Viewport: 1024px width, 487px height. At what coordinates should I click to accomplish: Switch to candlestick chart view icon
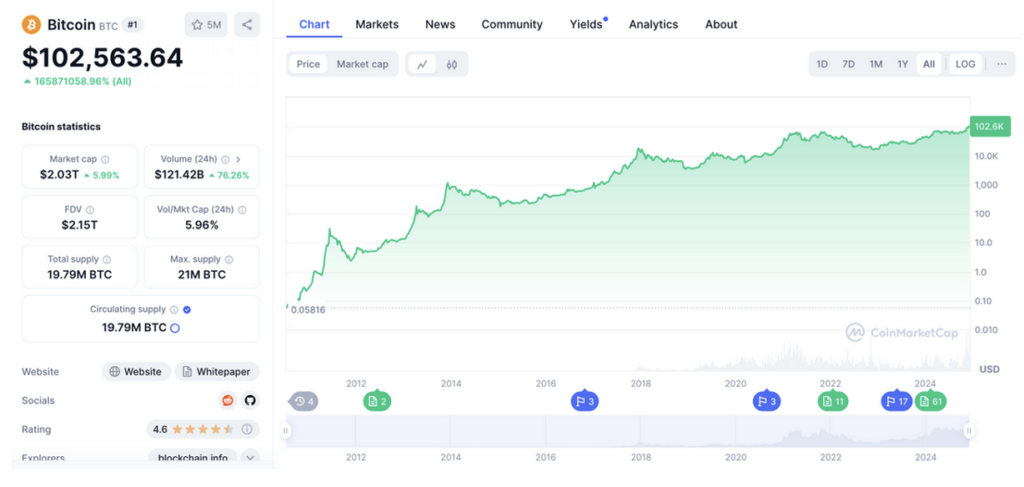(452, 64)
